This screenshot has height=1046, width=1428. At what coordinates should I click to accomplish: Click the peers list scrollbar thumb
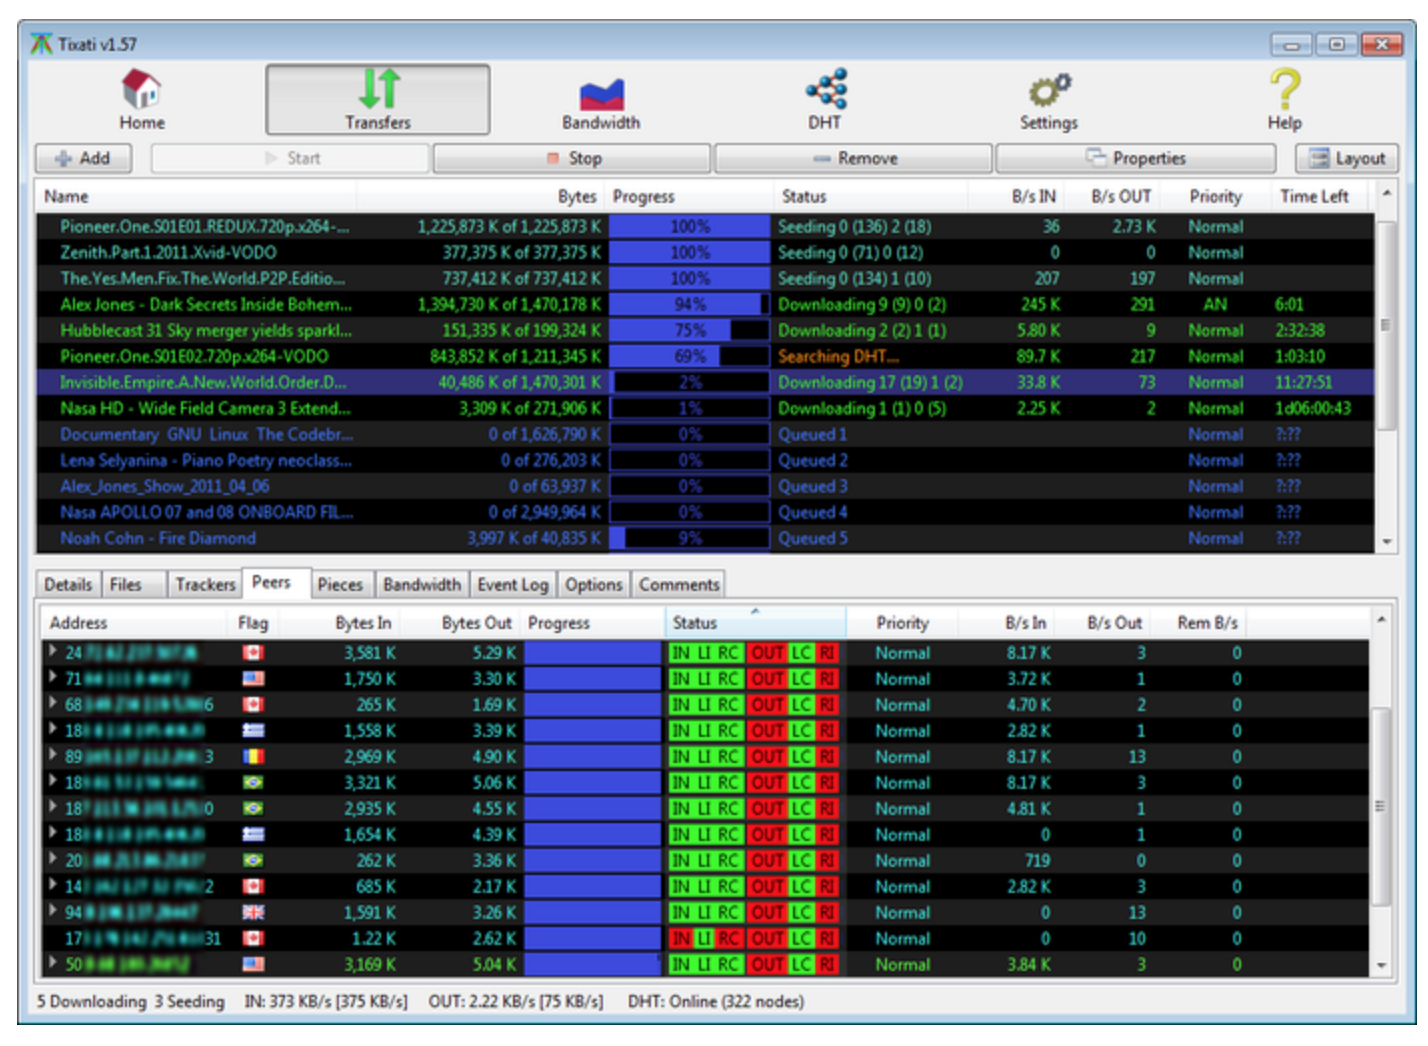pyautogui.click(x=1381, y=806)
